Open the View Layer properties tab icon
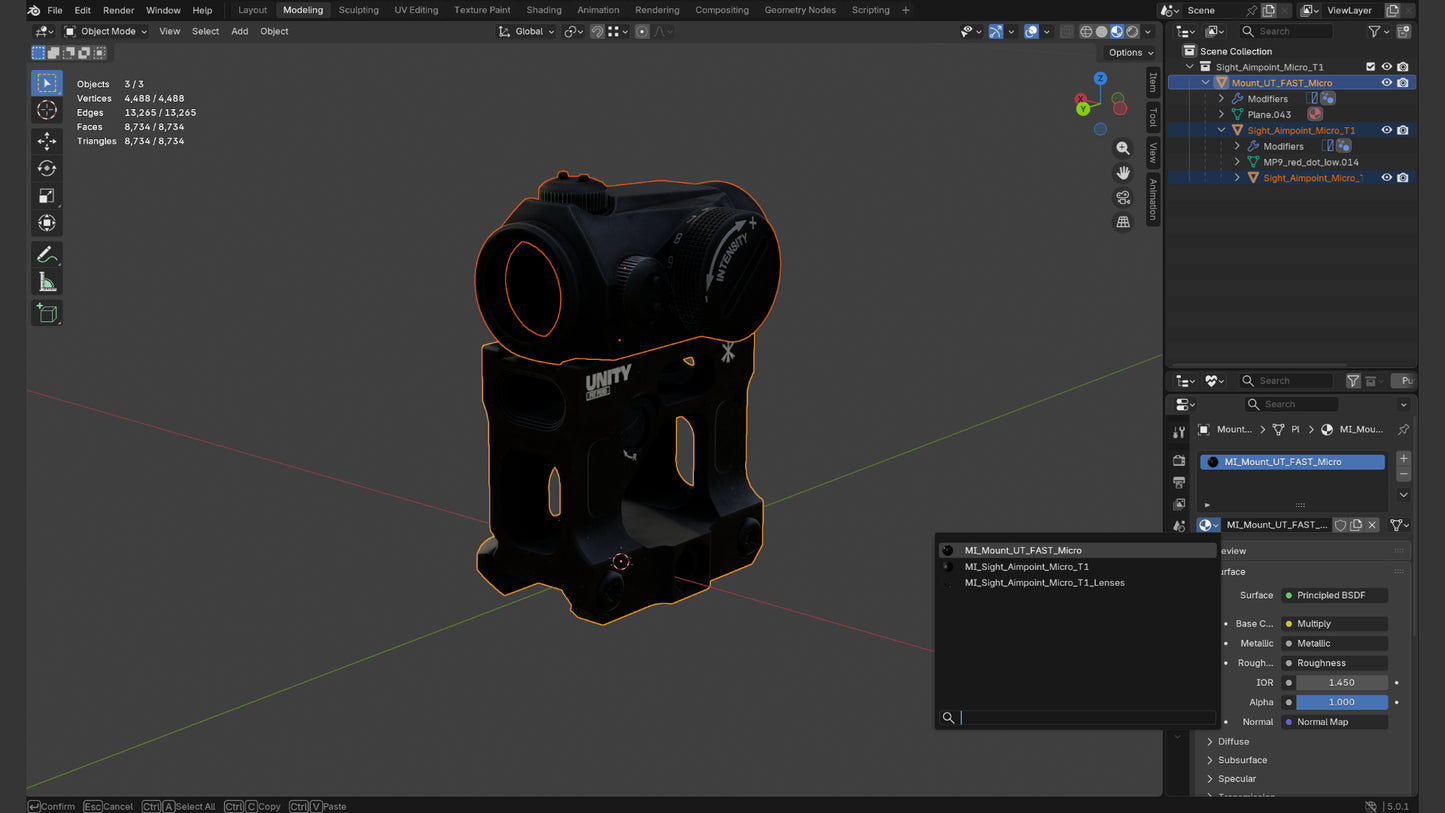 (x=1179, y=504)
